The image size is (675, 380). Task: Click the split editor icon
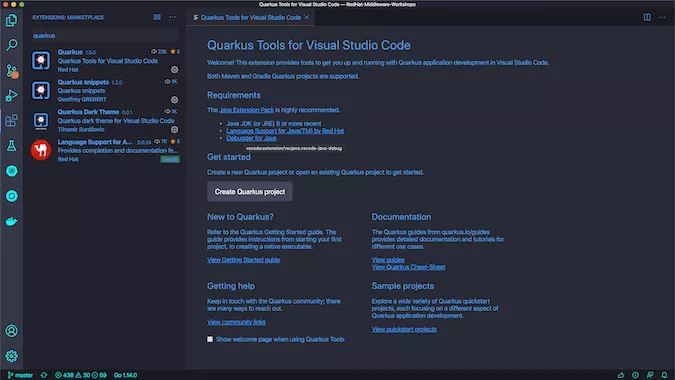pos(647,17)
